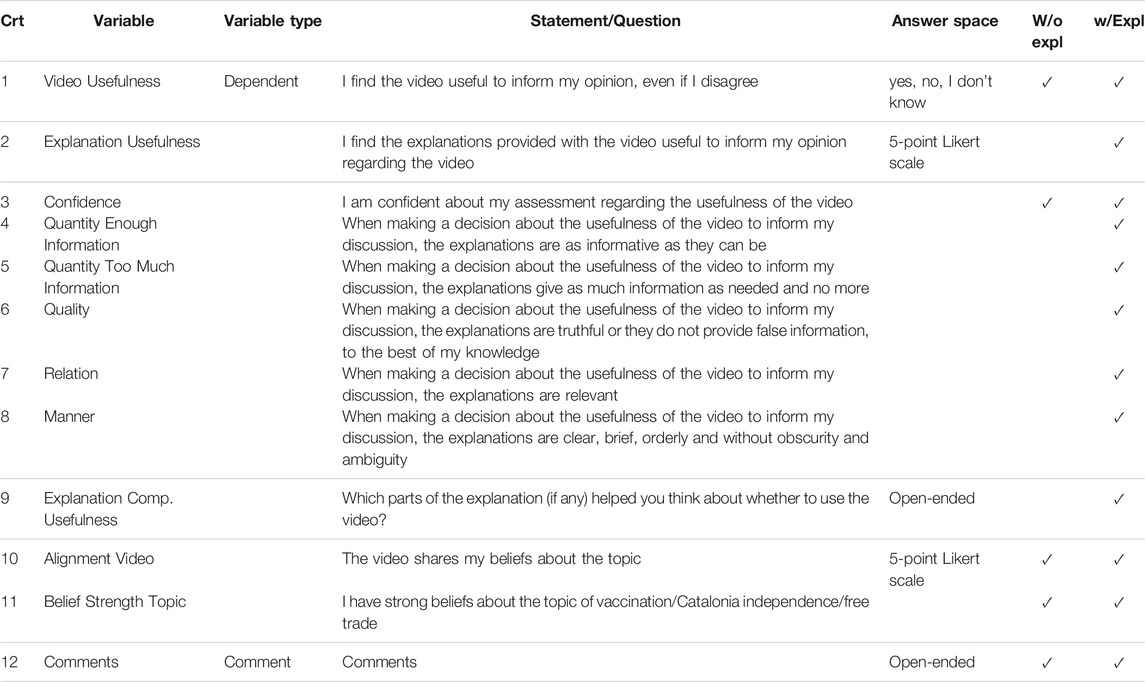Click the Statement/Question column header
This screenshot has height=682, width=1145.
pyautogui.click(x=605, y=21)
